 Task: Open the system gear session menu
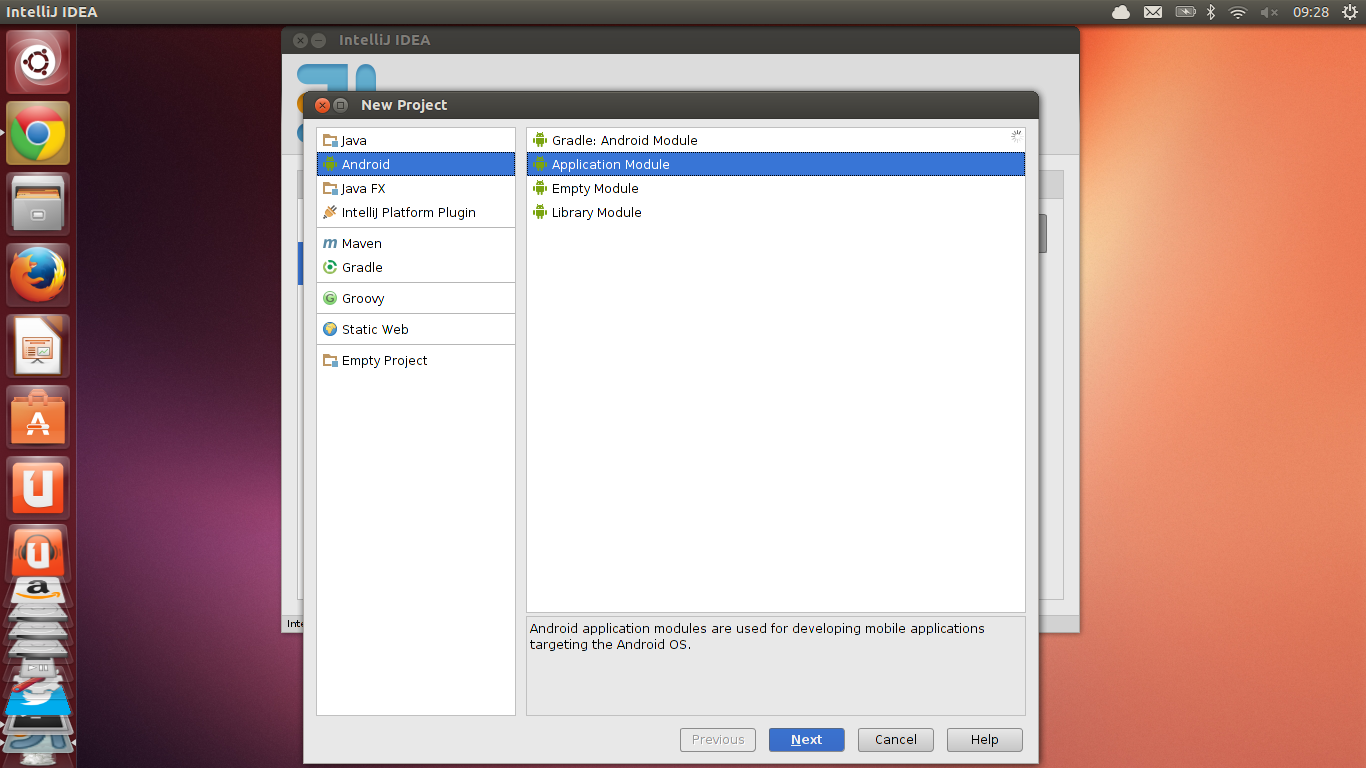(x=1349, y=12)
